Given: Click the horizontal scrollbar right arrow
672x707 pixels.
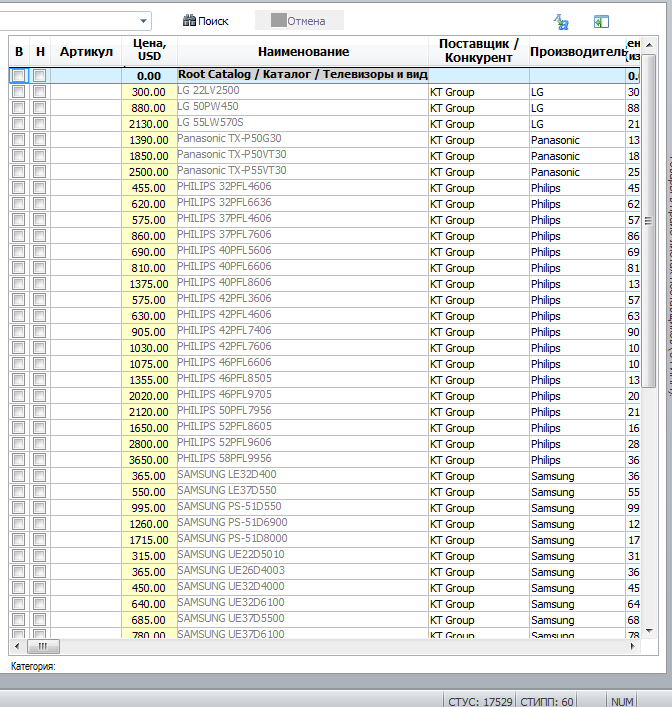Looking at the screenshot, I should coord(633,646).
